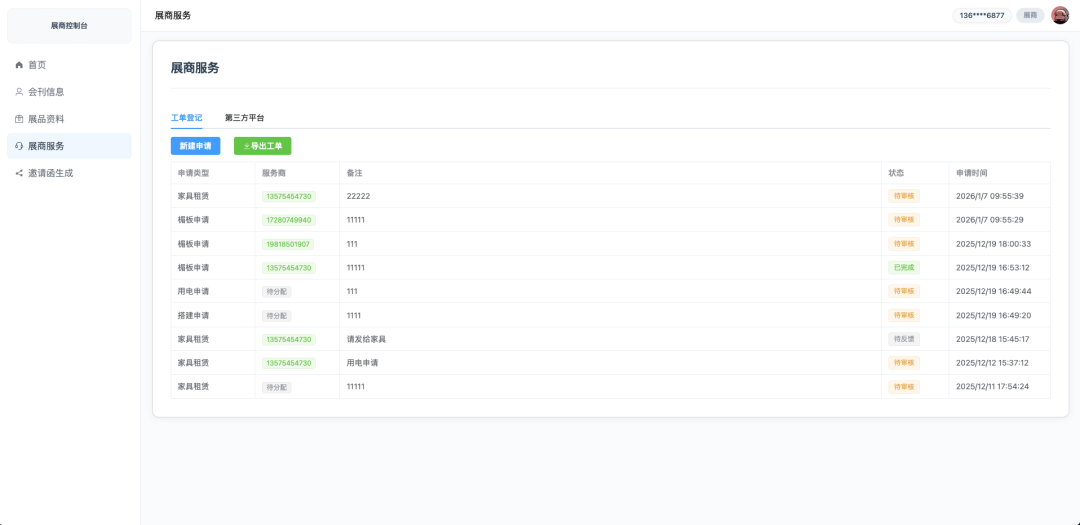
Task: Click 待审核 status in the 16:49:20 row
Action: tap(904, 316)
